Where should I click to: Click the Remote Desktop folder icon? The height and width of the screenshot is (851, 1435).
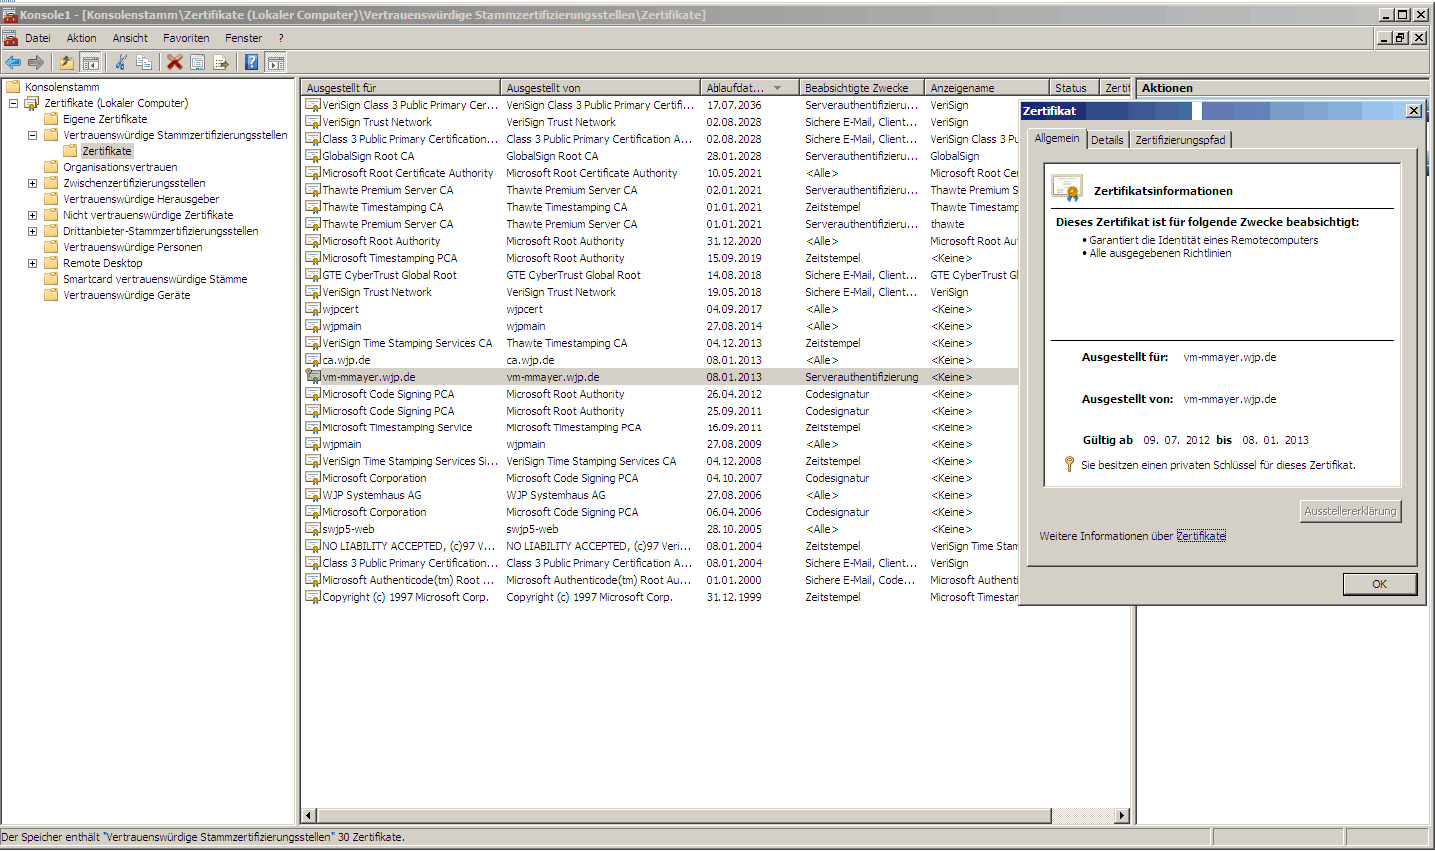[x=51, y=263]
